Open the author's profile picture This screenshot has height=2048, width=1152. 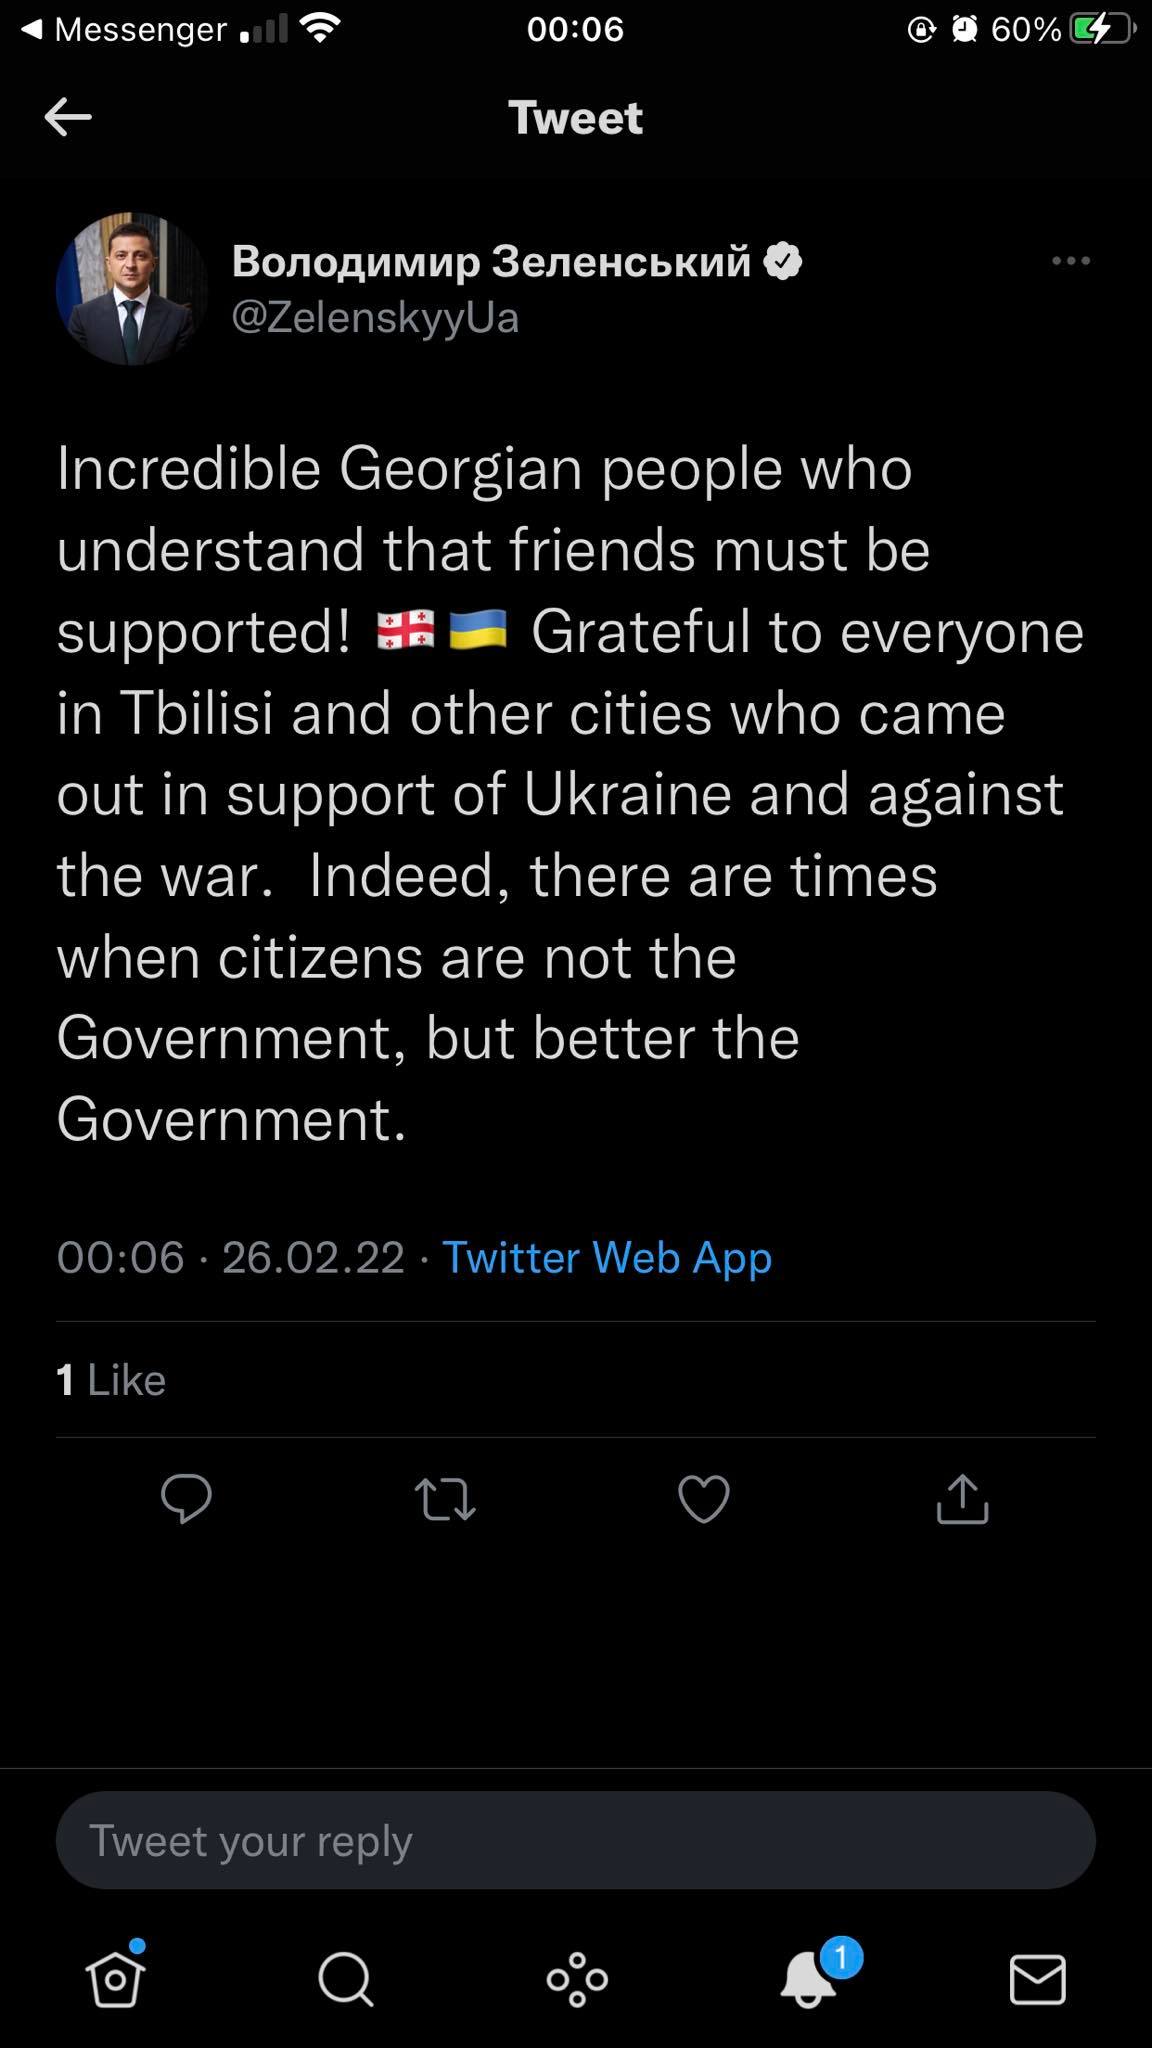tap(132, 288)
